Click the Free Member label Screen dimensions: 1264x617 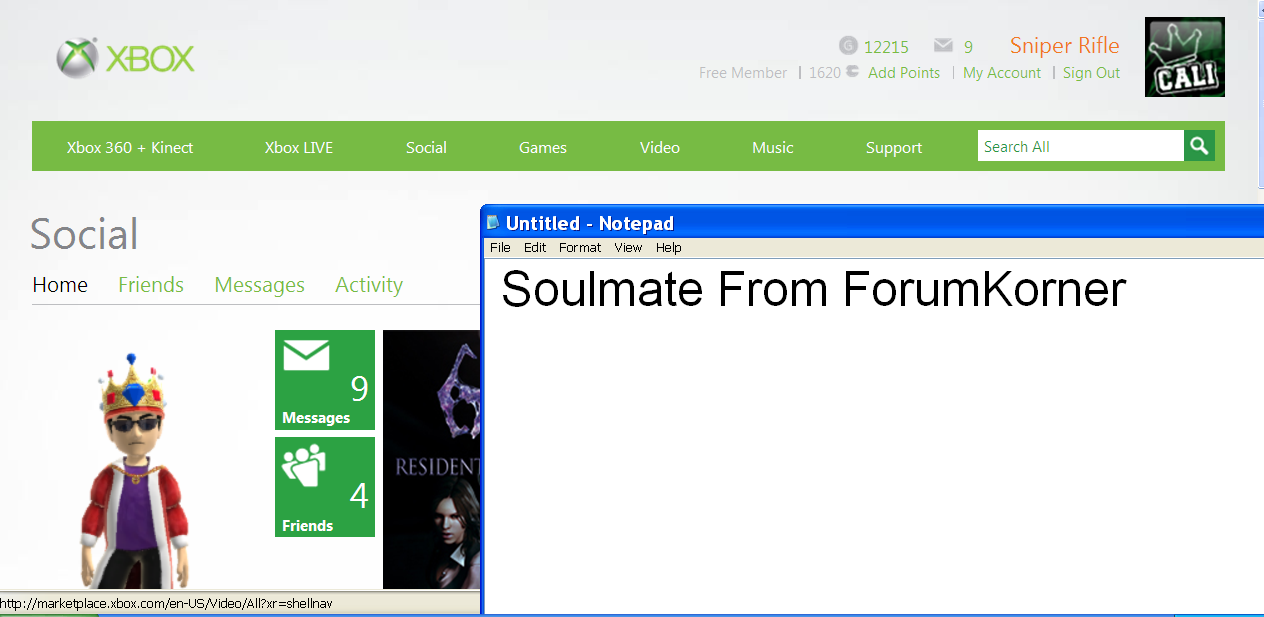coord(743,73)
